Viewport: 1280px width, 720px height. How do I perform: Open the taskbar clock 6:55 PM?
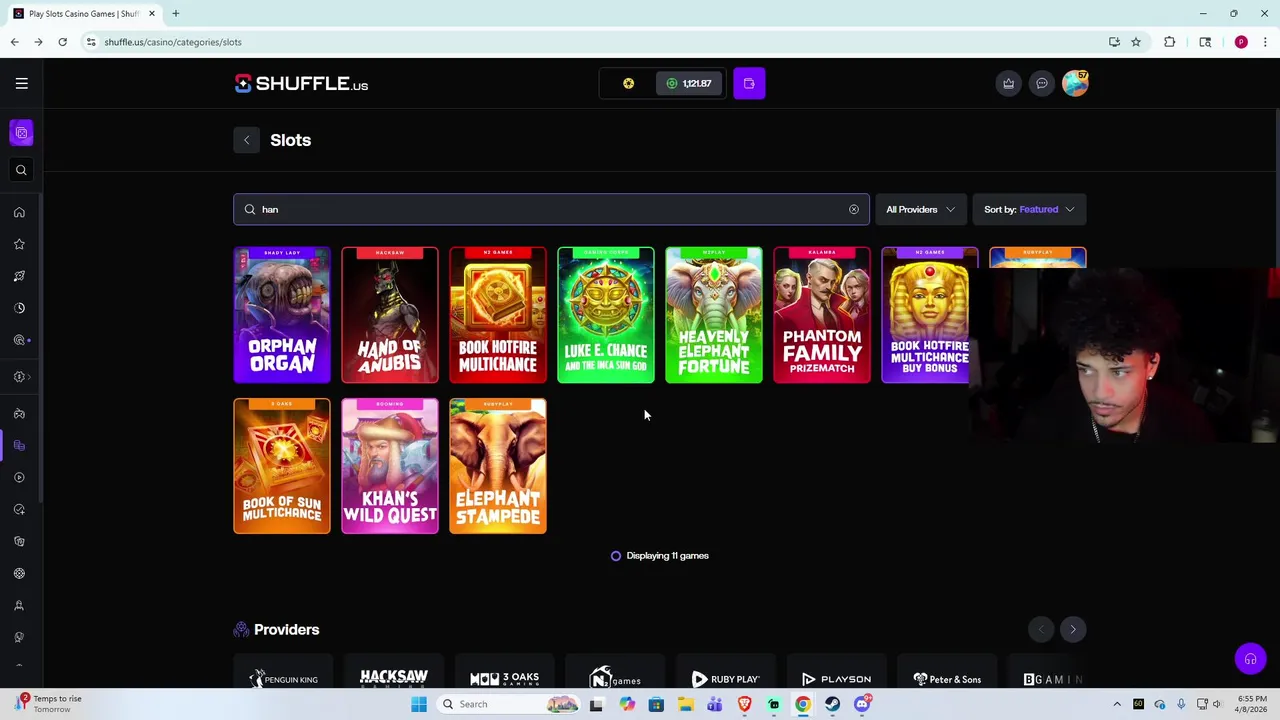[1252, 704]
